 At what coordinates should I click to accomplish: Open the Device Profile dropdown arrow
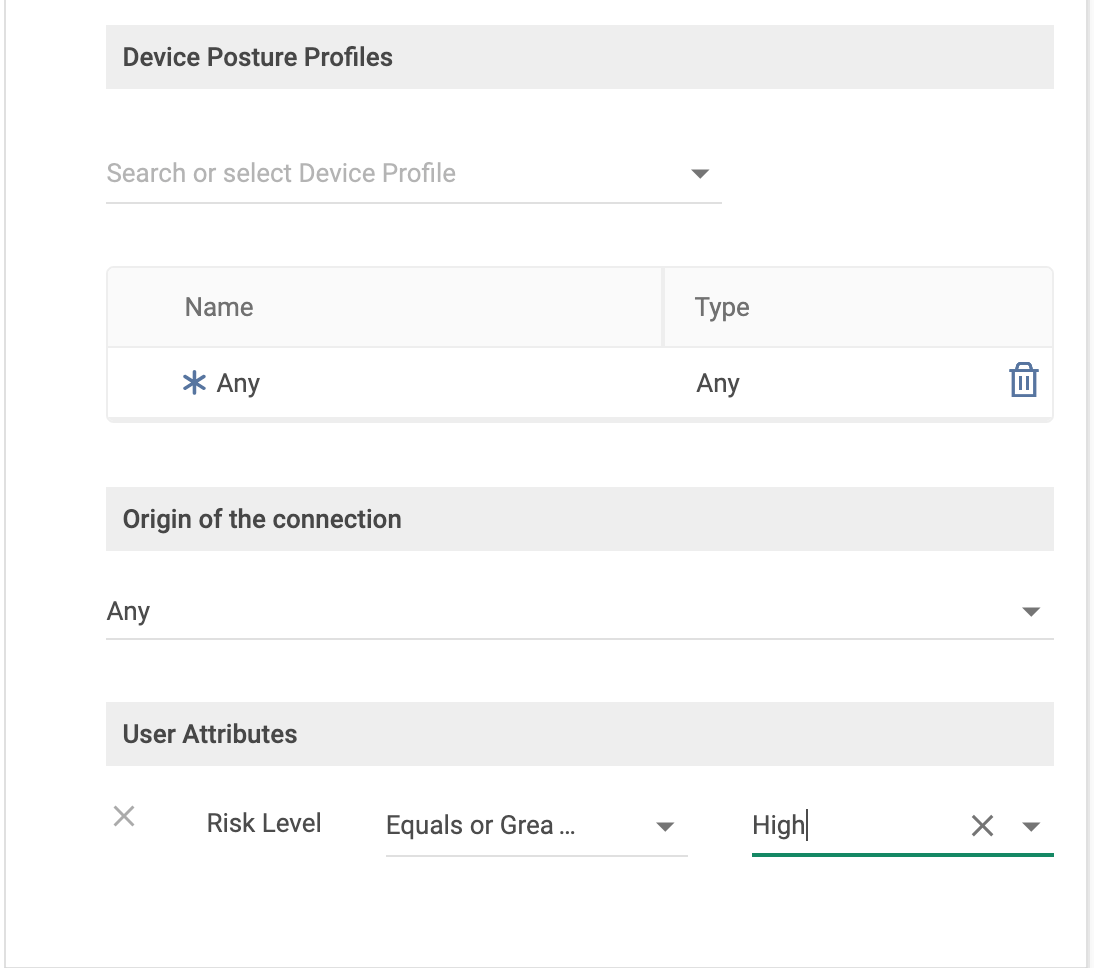click(x=700, y=174)
